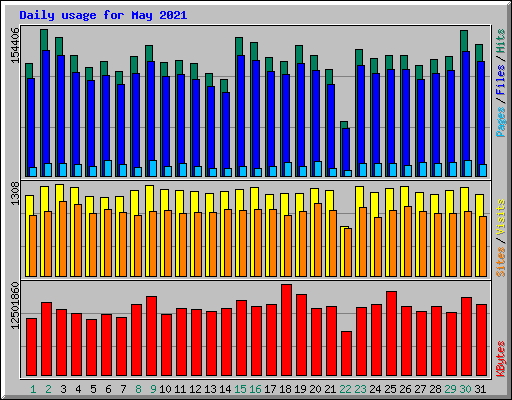Image resolution: width=512 pixels, height=400 pixels.
Task: Click day label 8 on x-axis
Action: 138,389
